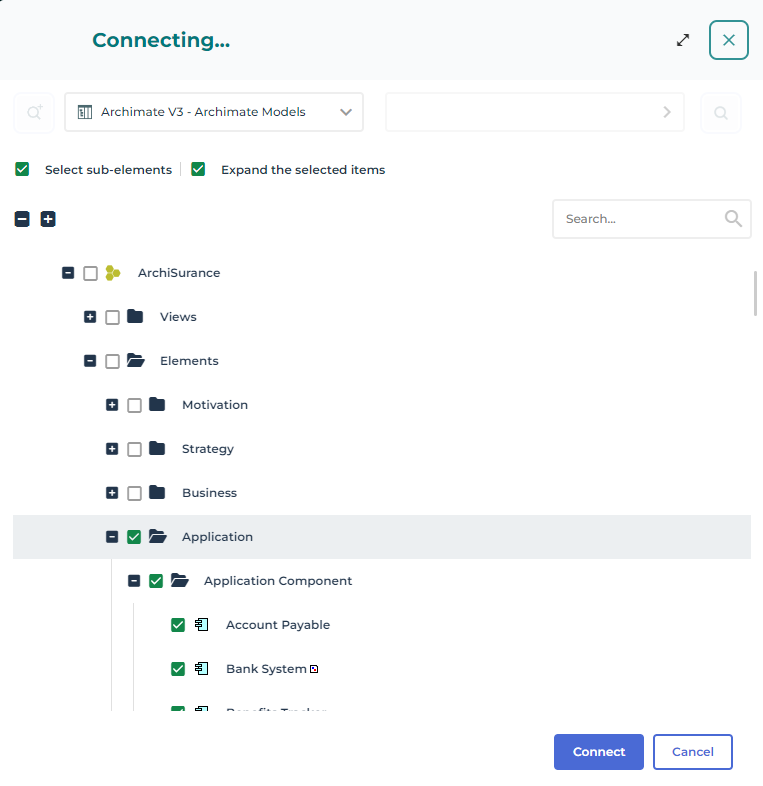Disable Expand the selected items option

198,169
